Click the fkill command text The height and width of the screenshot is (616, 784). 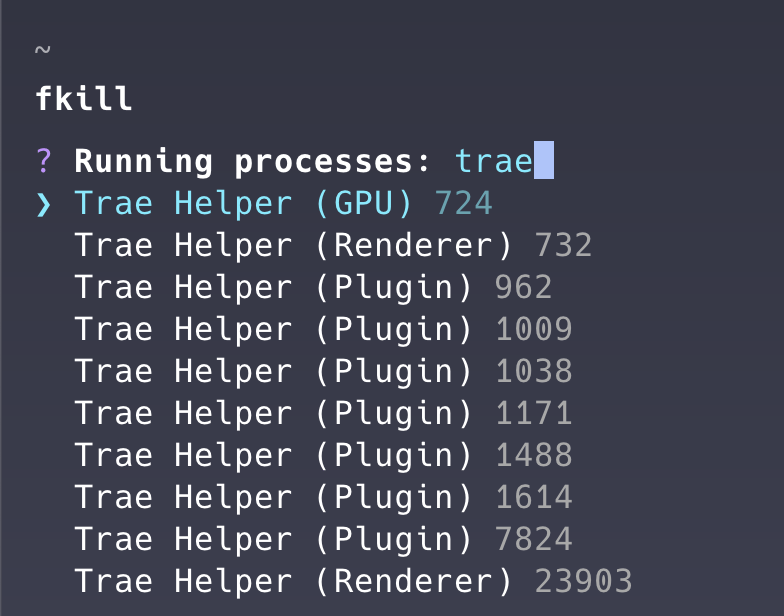coord(84,100)
